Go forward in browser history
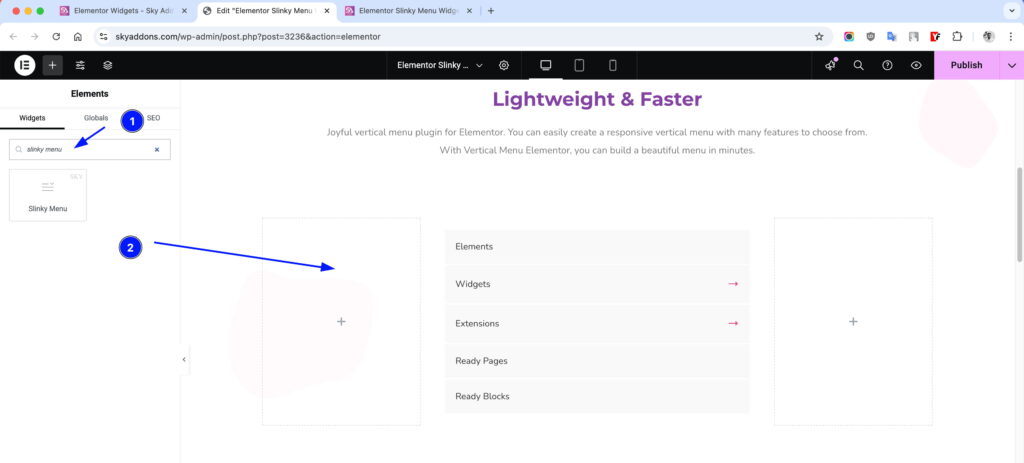This screenshot has width=1024, height=463. coord(35,37)
